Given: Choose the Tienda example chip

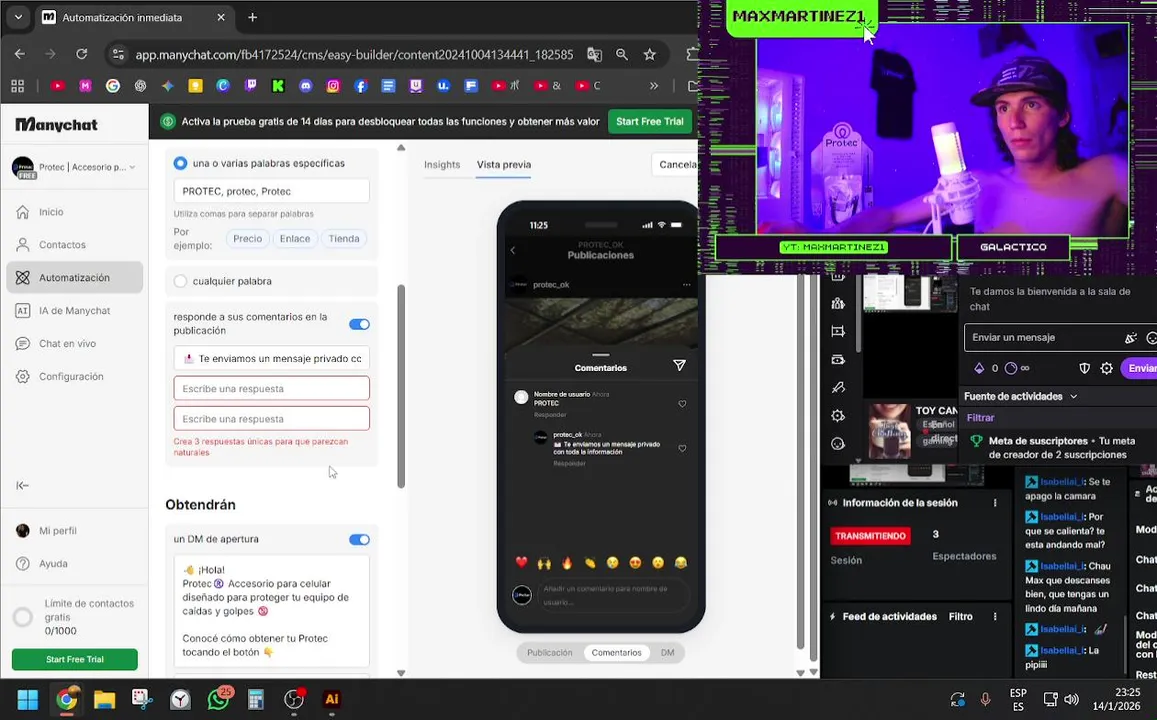Looking at the screenshot, I should click(344, 238).
